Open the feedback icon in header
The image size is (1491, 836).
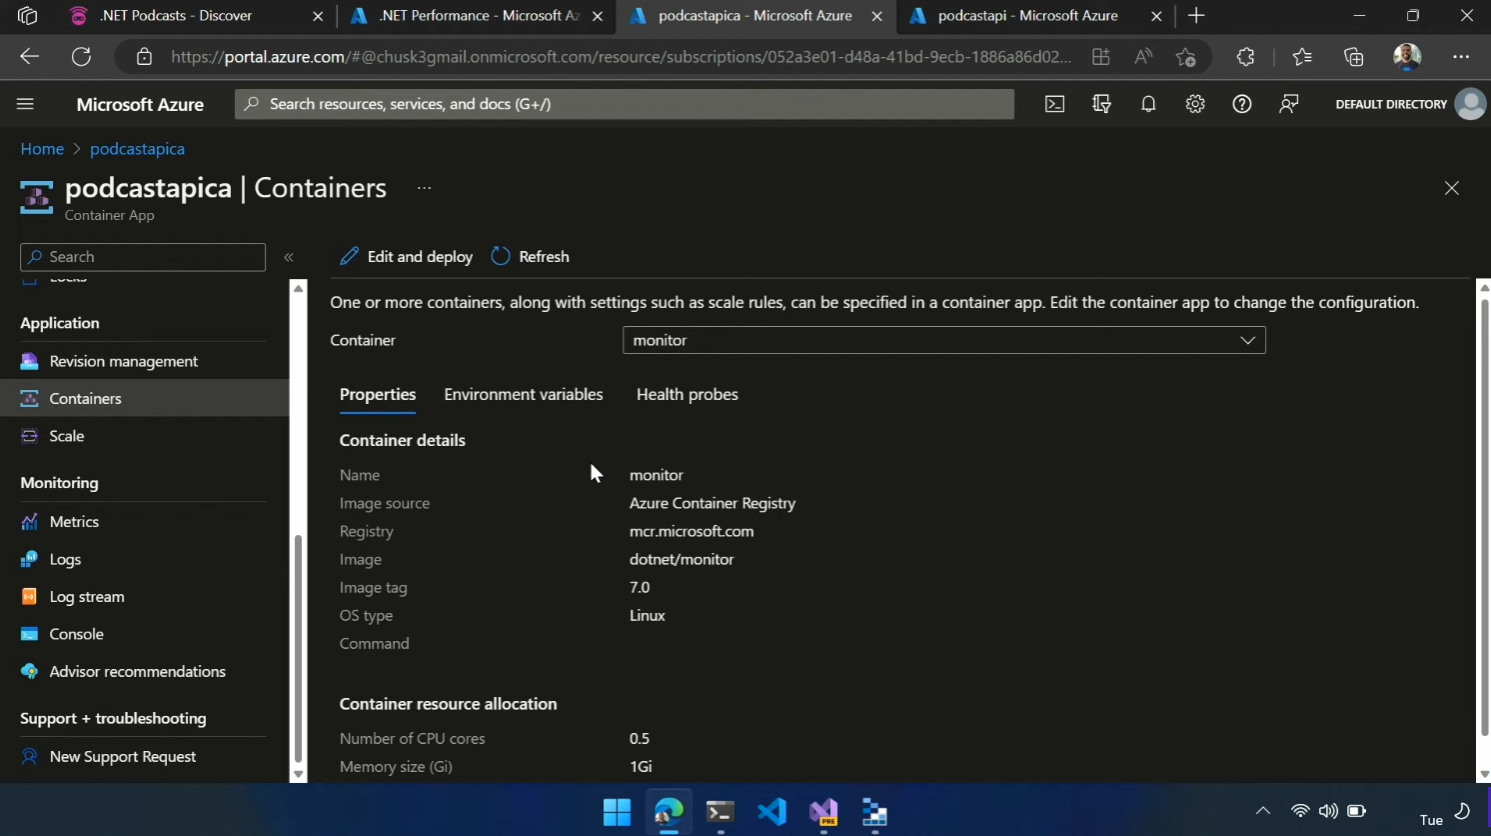click(x=1288, y=104)
